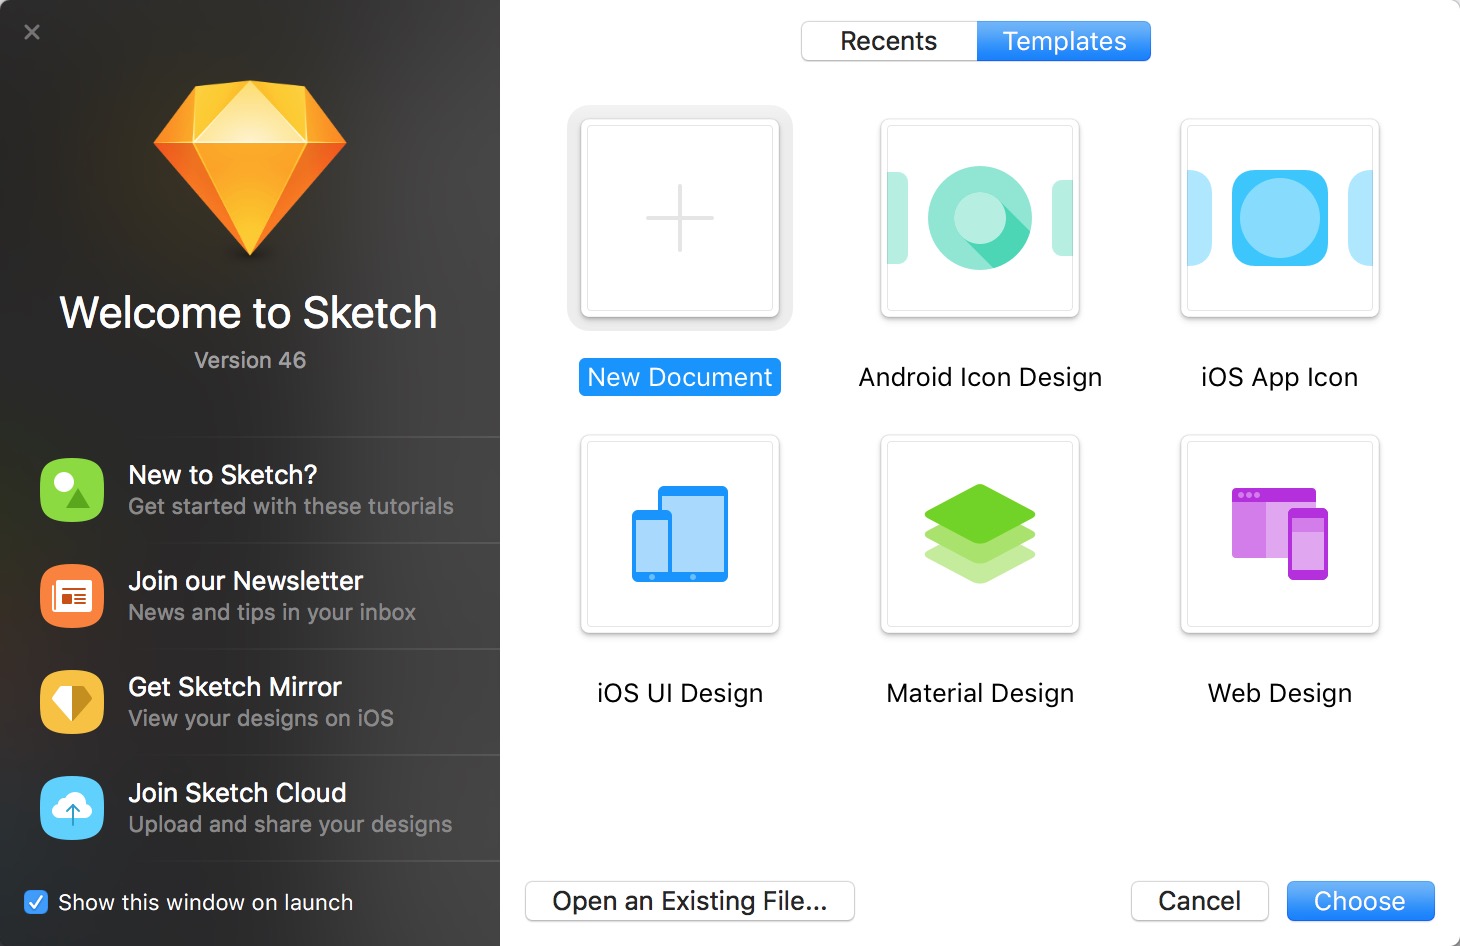Click the Choose button

click(x=1360, y=901)
